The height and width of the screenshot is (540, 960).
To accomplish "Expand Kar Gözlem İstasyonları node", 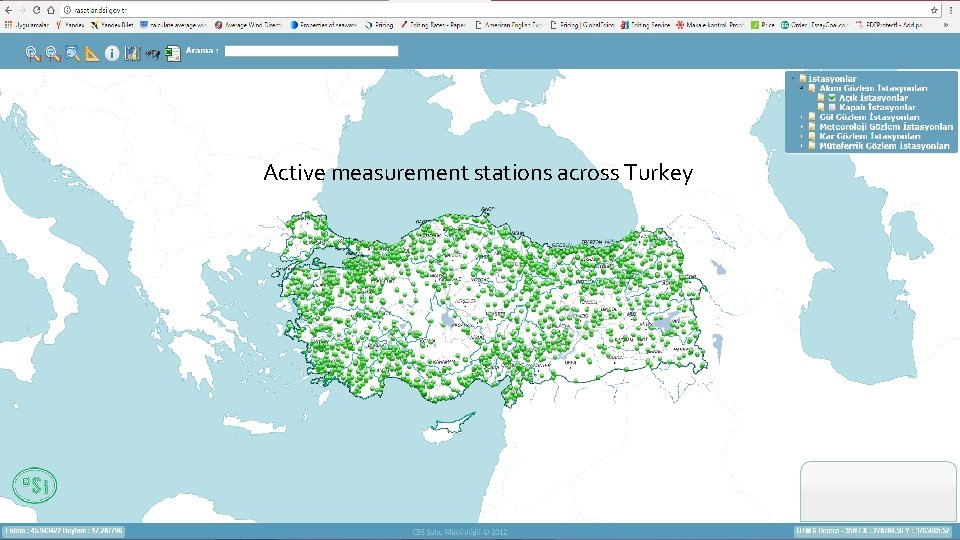I will (801, 136).
